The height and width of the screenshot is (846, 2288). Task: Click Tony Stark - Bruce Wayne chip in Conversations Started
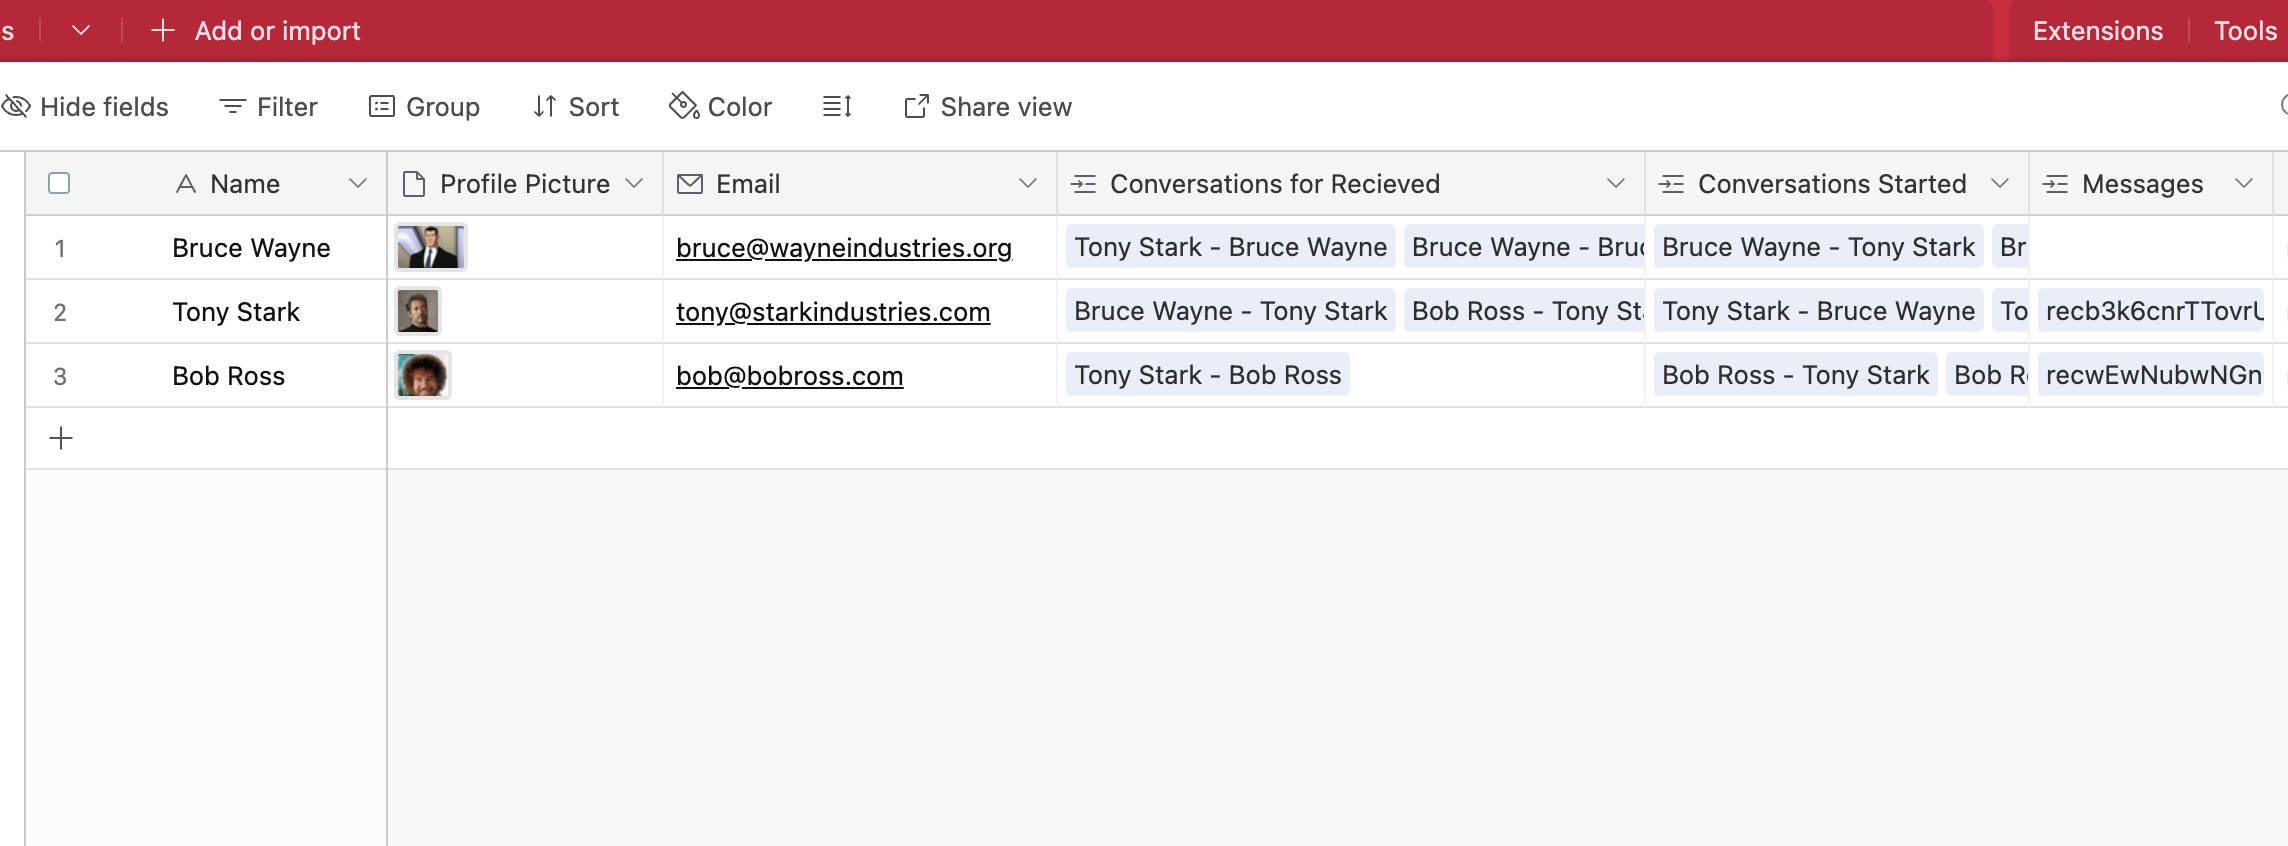1819,311
